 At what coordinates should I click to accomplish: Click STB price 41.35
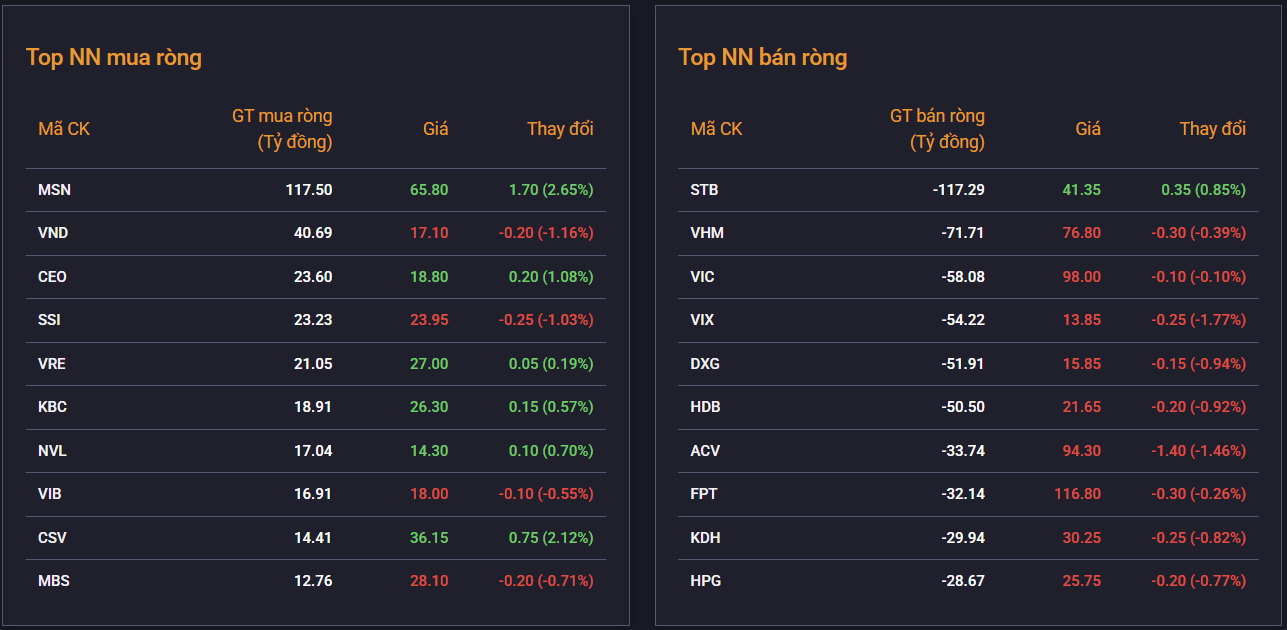[x=1081, y=190]
